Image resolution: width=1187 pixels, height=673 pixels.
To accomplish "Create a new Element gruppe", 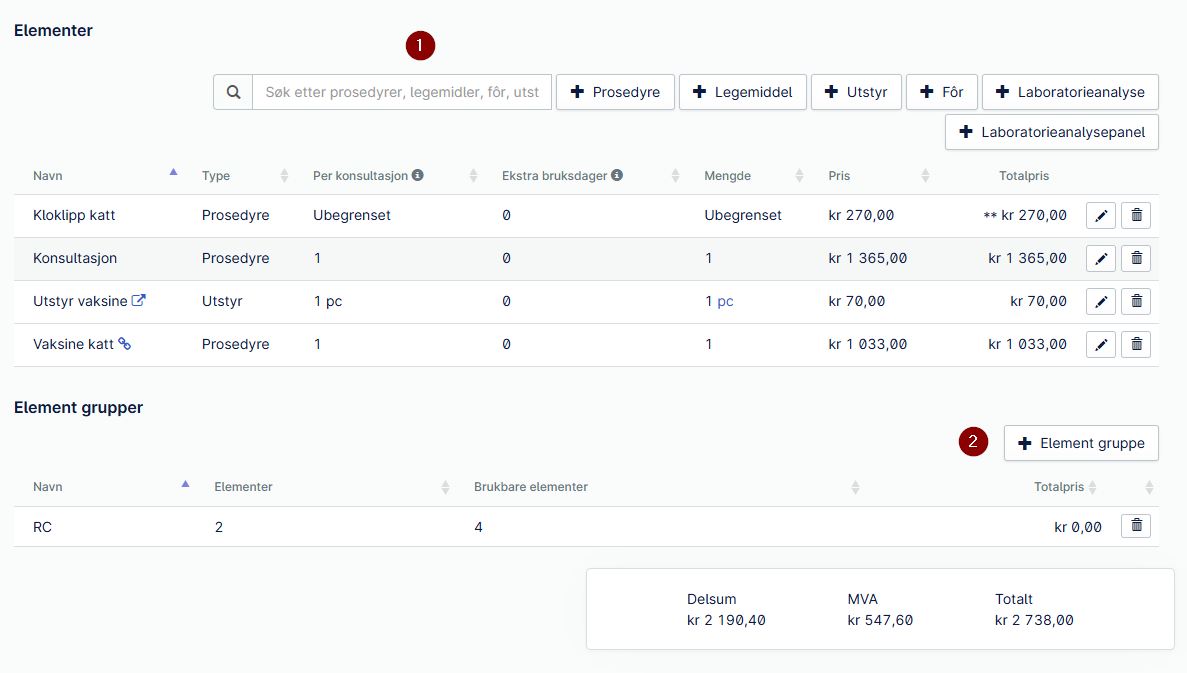I will [x=1081, y=443].
